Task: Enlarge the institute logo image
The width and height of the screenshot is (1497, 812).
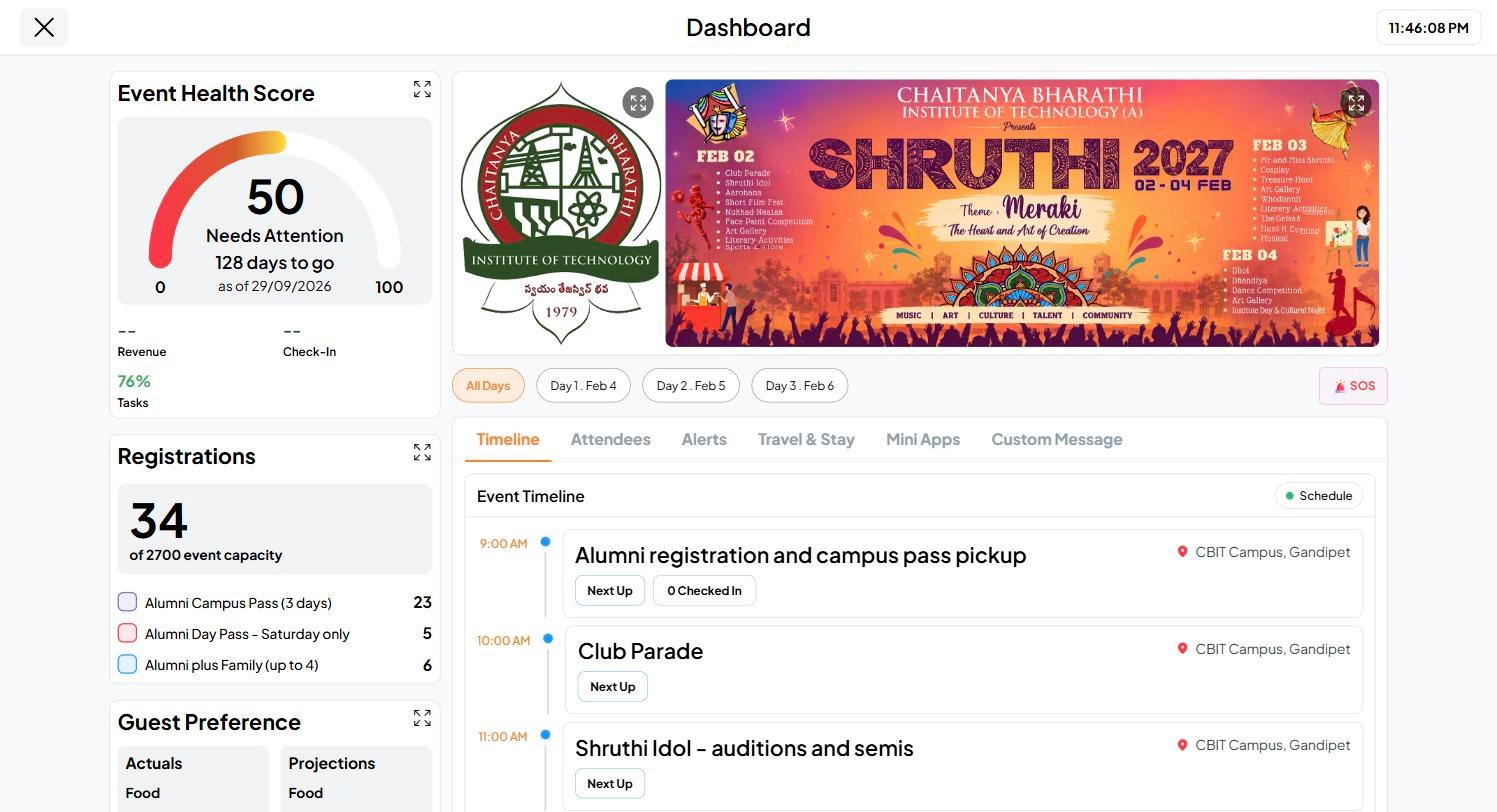Action: click(x=638, y=102)
